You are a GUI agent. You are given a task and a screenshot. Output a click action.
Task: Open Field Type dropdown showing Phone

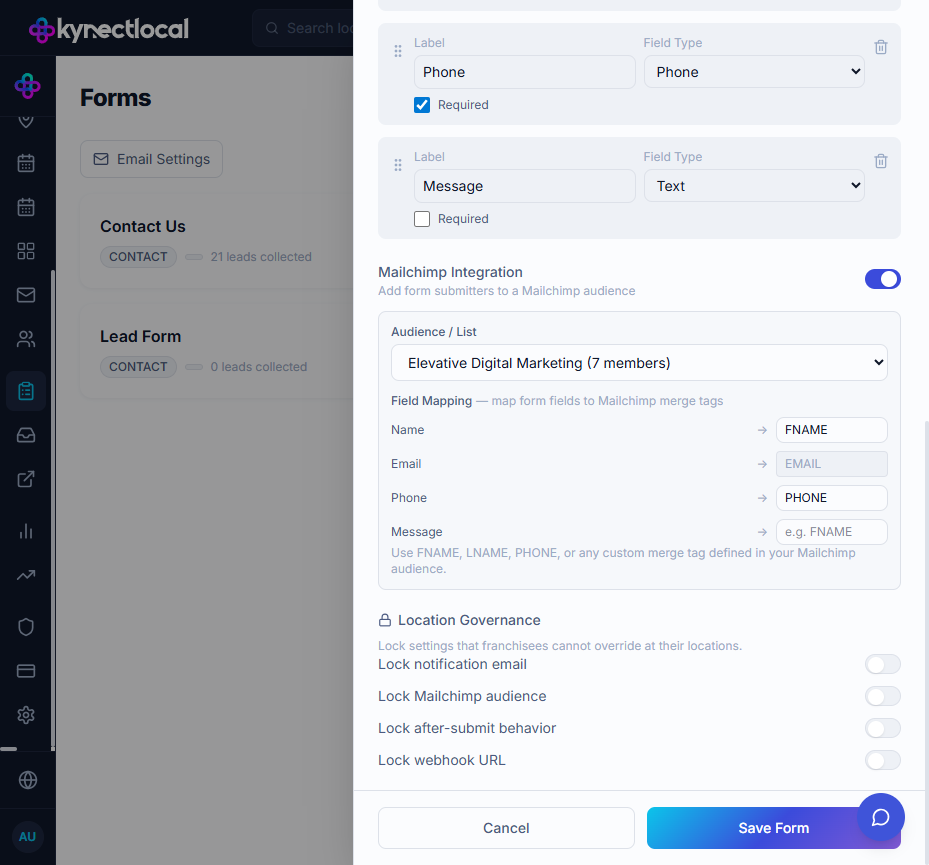click(754, 72)
